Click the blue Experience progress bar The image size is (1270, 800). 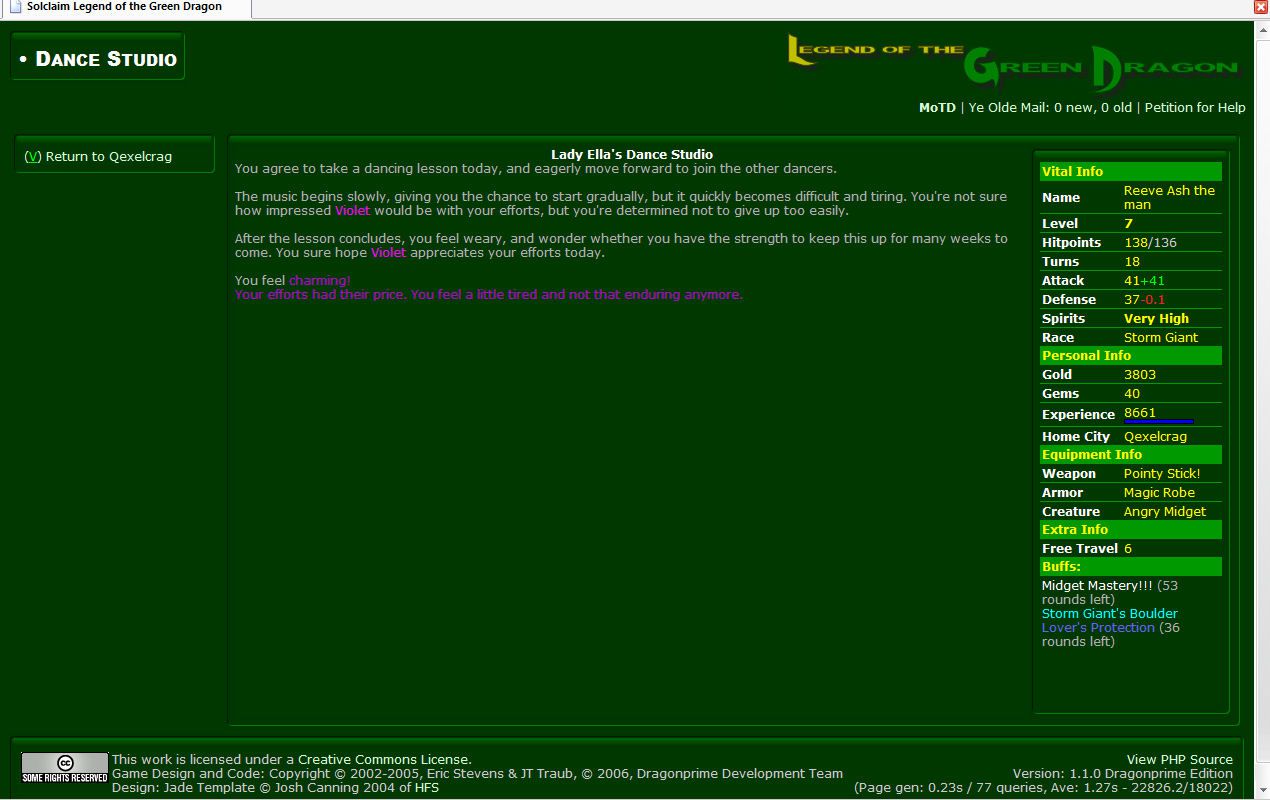point(1158,422)
